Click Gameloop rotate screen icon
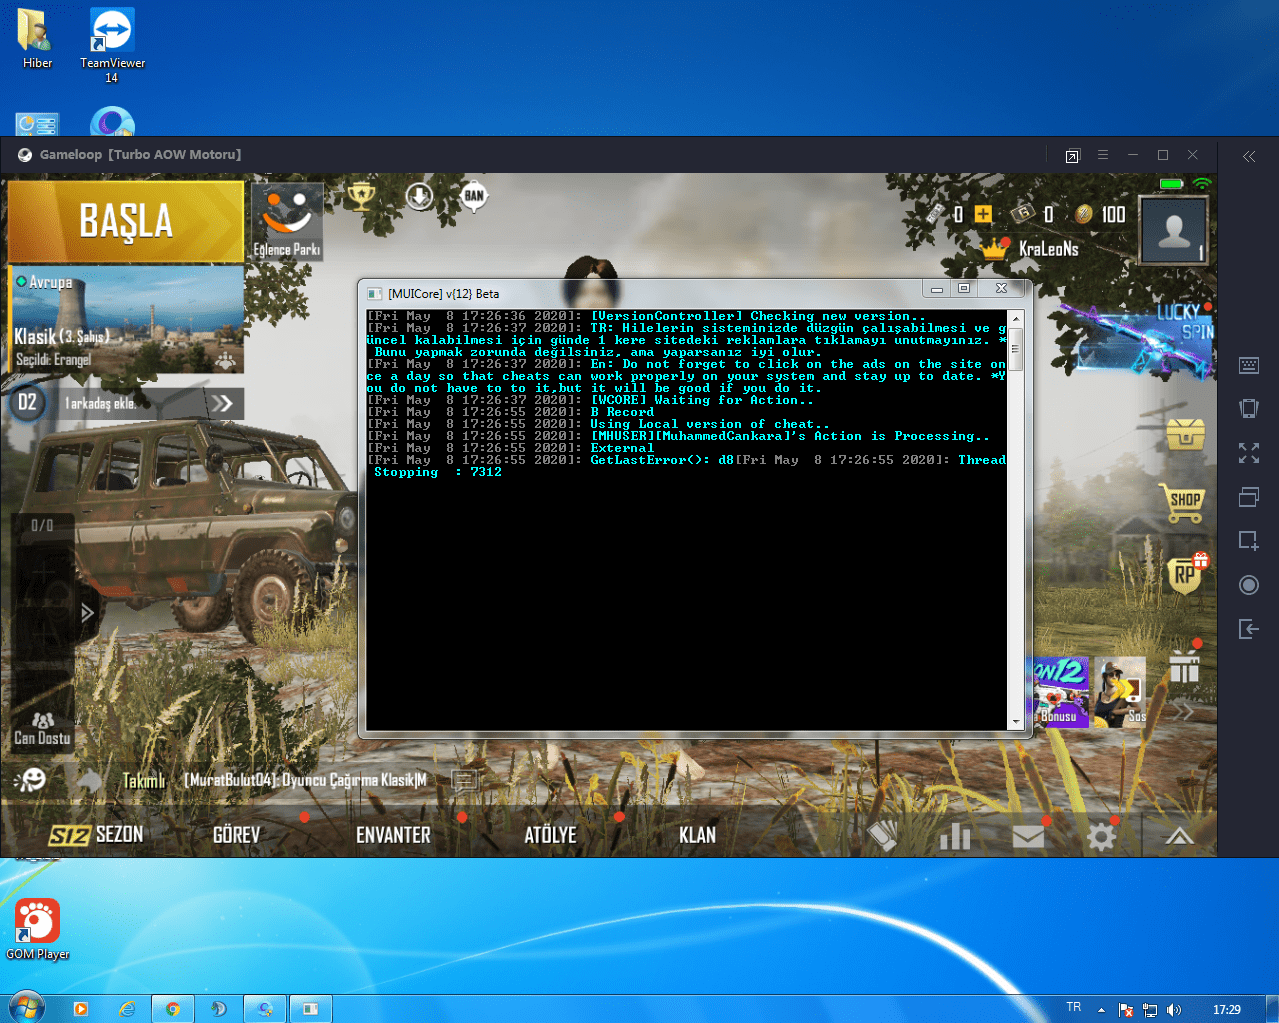The image size is (1279, 1023). coord(1249,408)
